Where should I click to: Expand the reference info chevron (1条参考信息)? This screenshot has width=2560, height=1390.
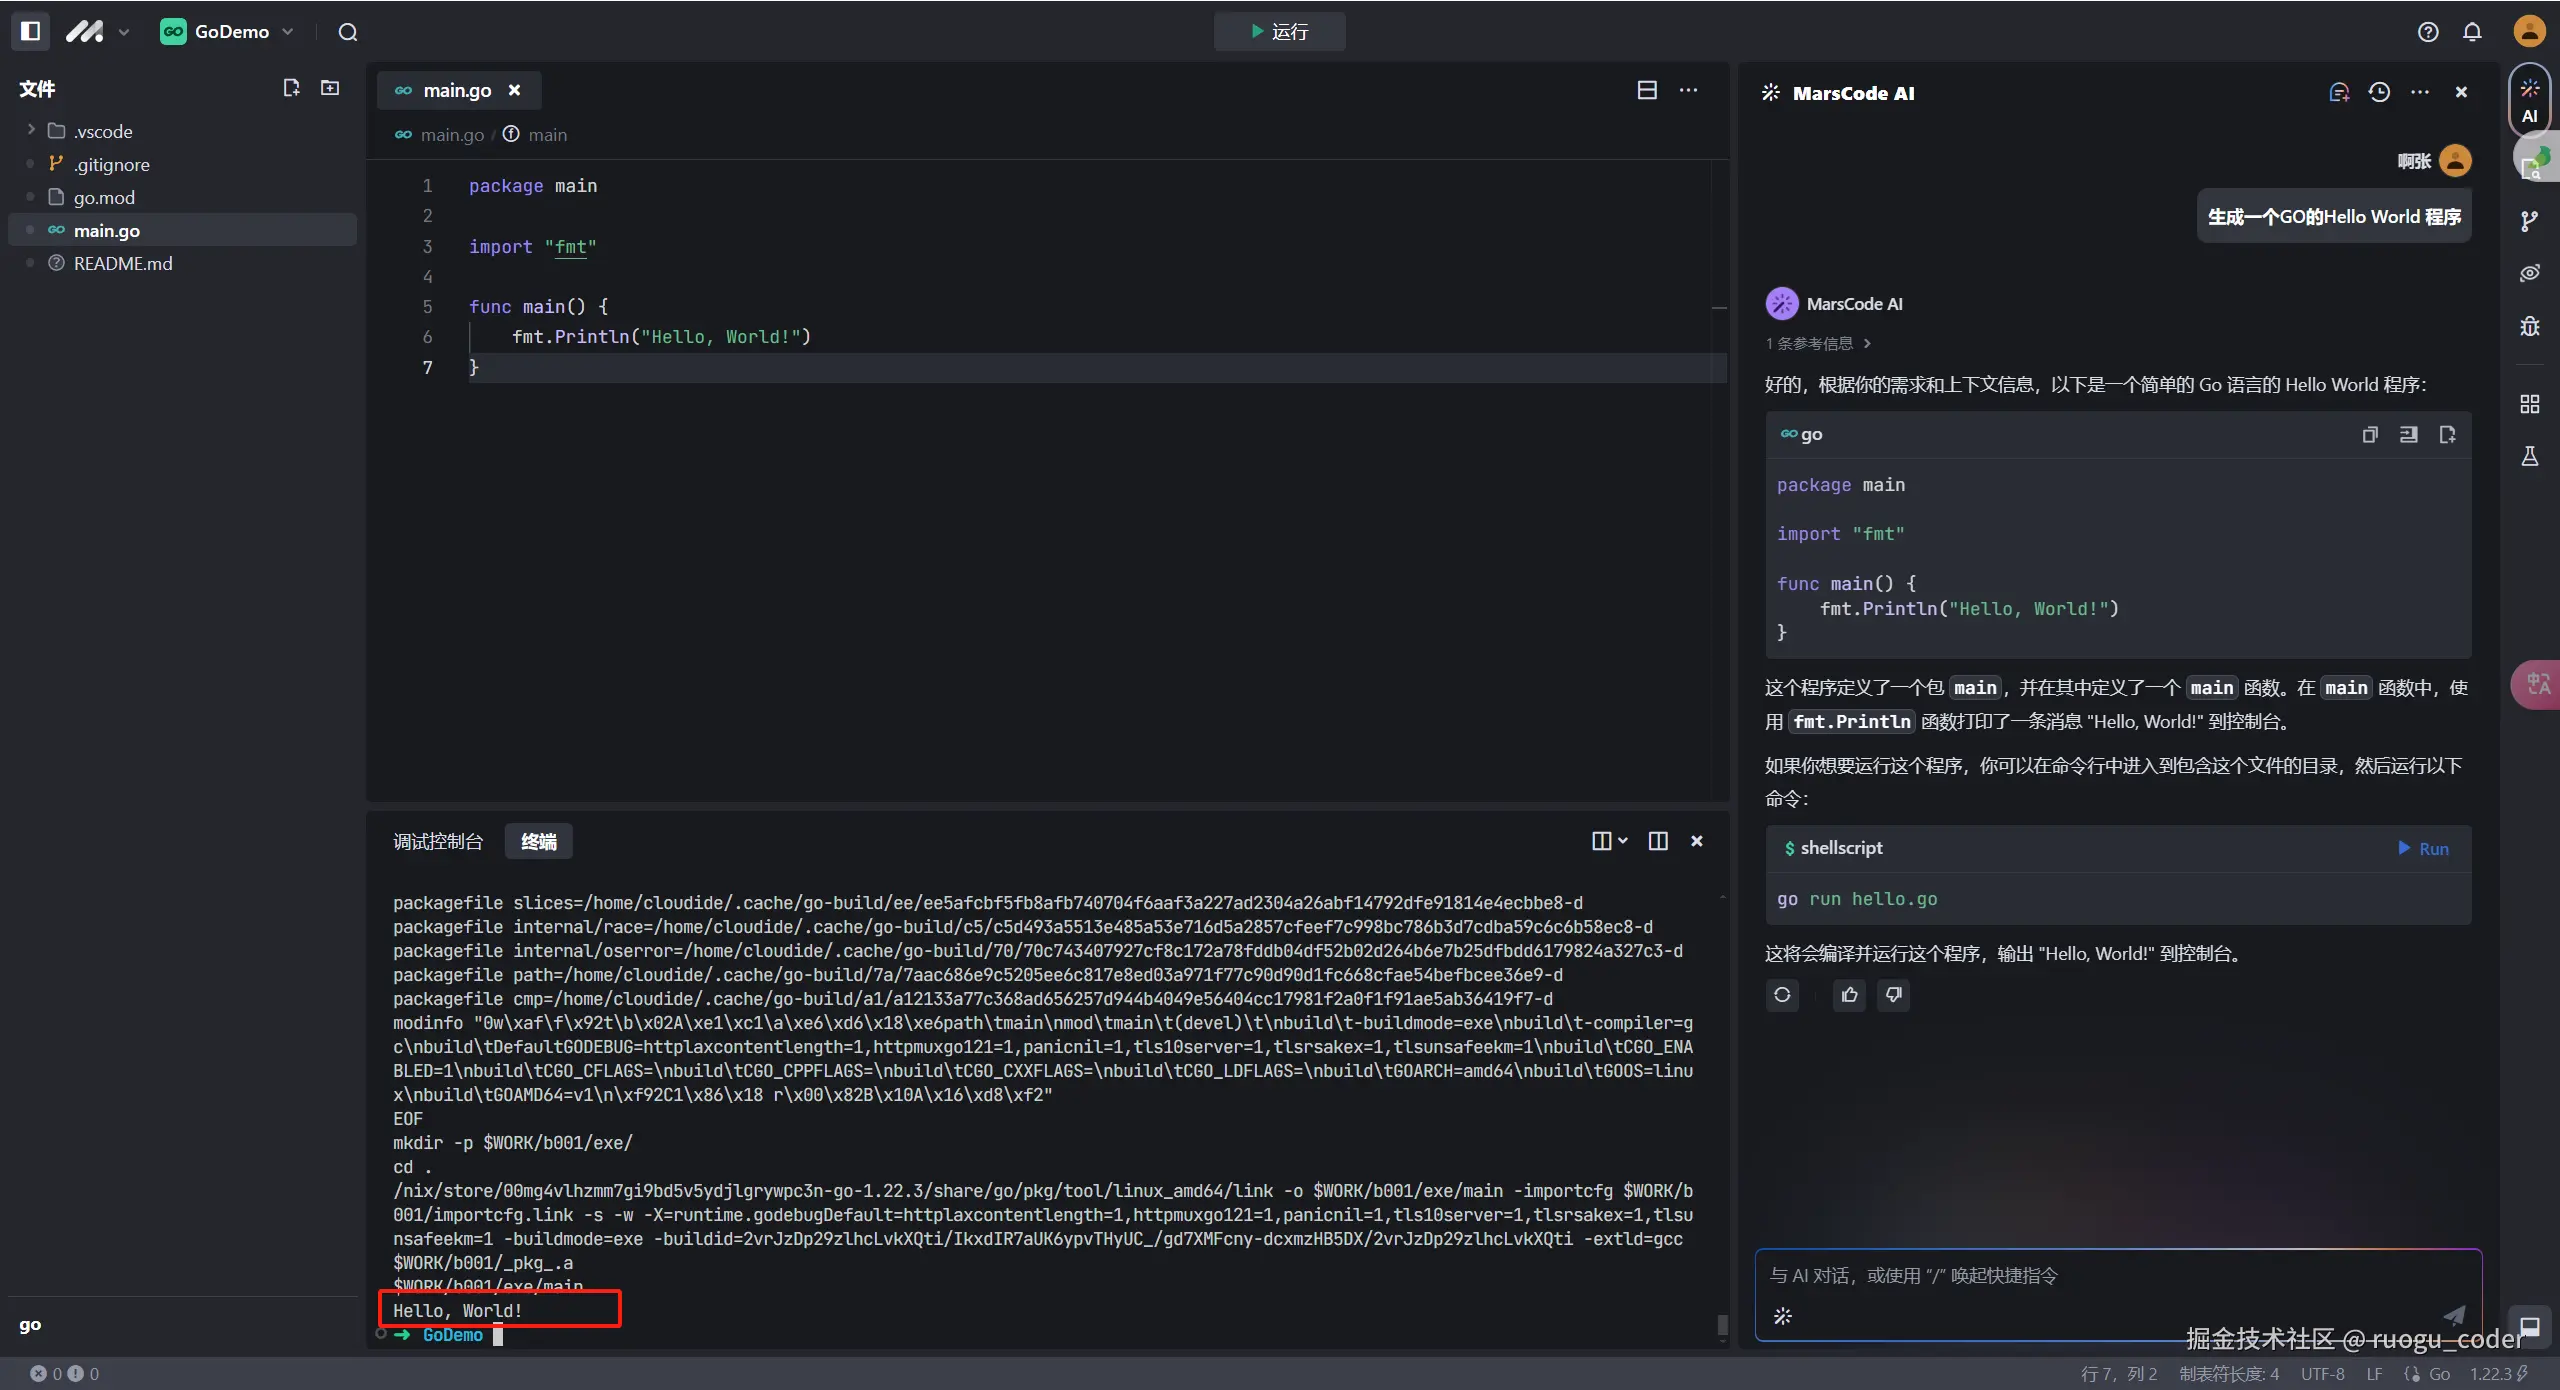pos(1867,343)
